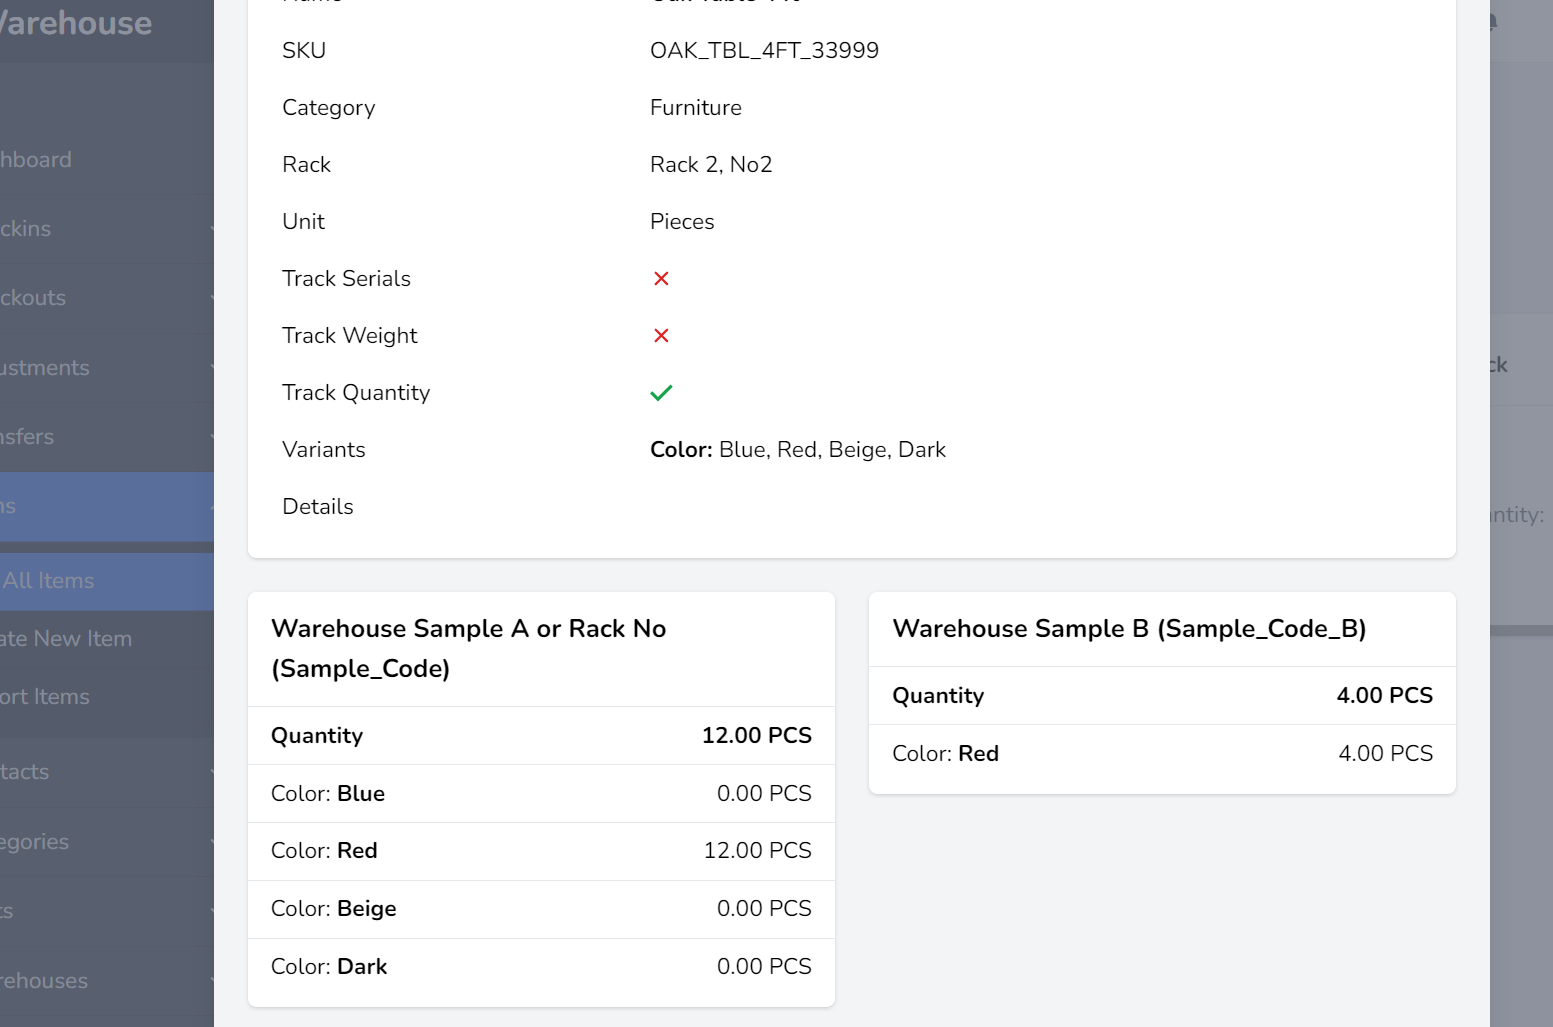Click the Color: Red row in Sample B
Image resolution: width=1553 pixels, height=1027 pixels.
tap(1162, 754)
